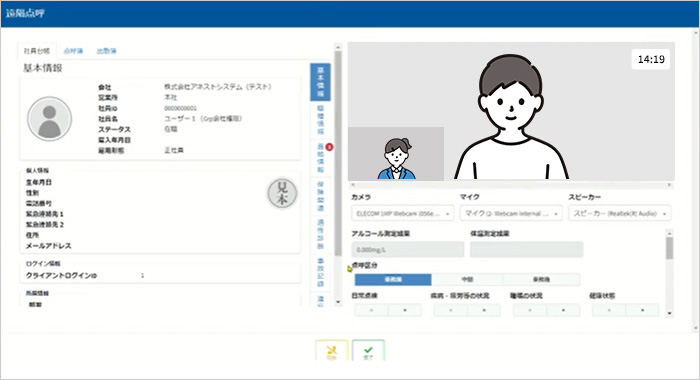This screenshot has width=700, height=380.
Task: Click the 在職 status value
Action: 171,129
